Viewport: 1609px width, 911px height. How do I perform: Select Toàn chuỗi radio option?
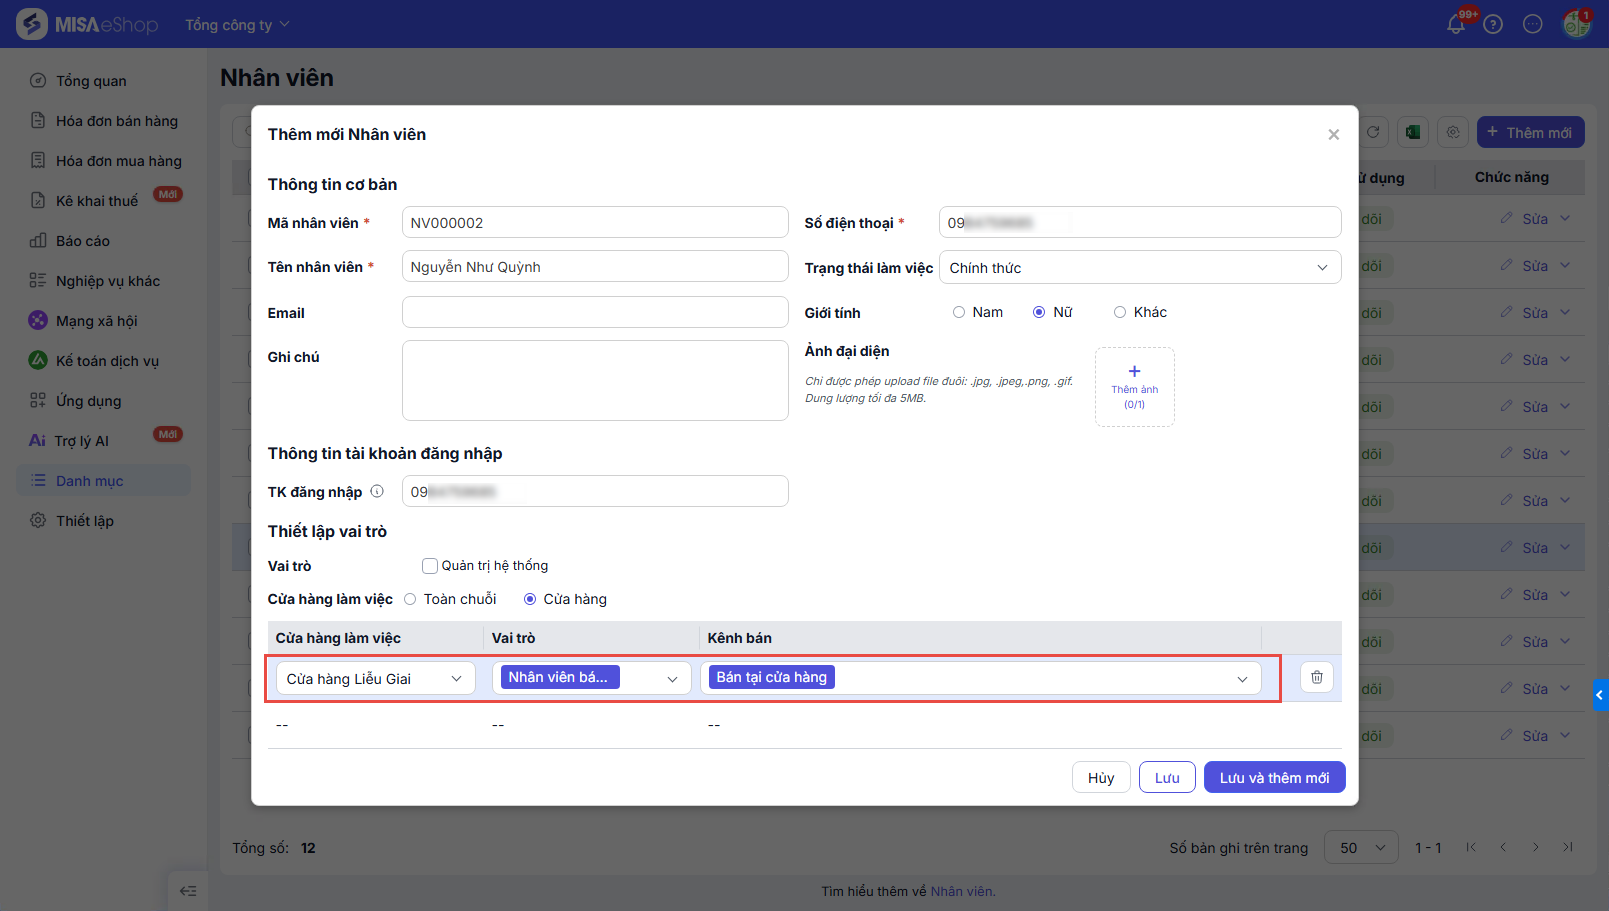[410, 599]
